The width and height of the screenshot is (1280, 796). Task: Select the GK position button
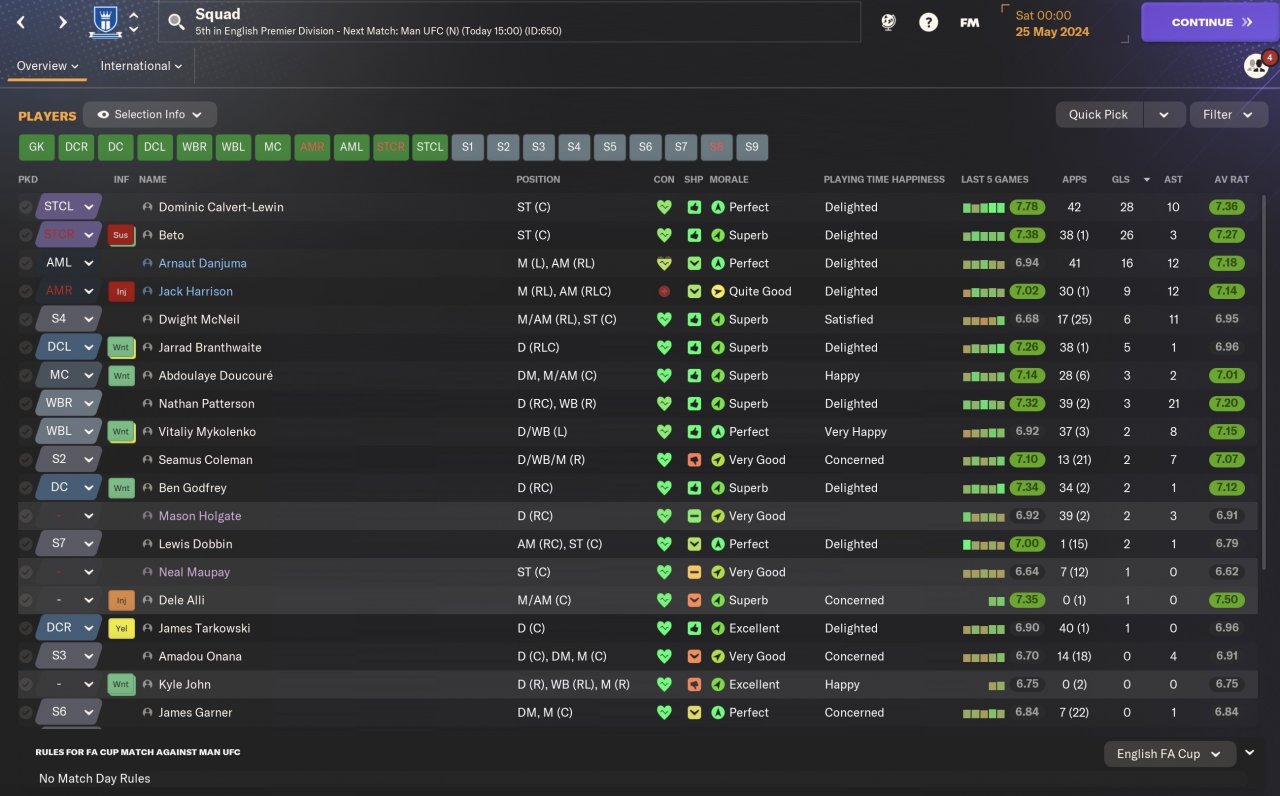[36, 147]
